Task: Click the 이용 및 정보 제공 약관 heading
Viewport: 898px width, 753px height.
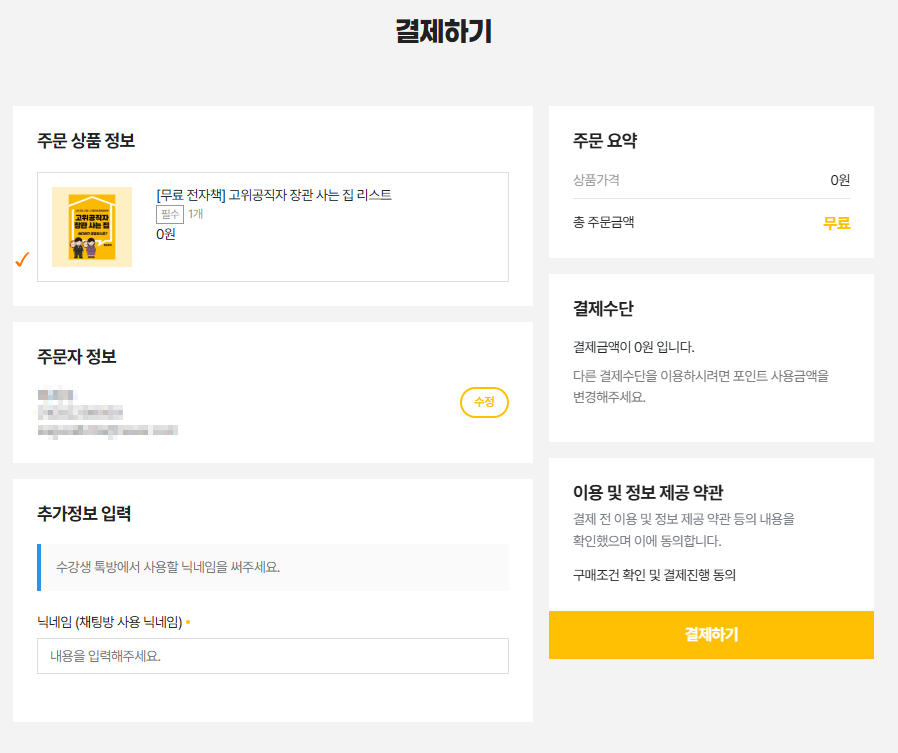Action: click(x=648, y=492)
